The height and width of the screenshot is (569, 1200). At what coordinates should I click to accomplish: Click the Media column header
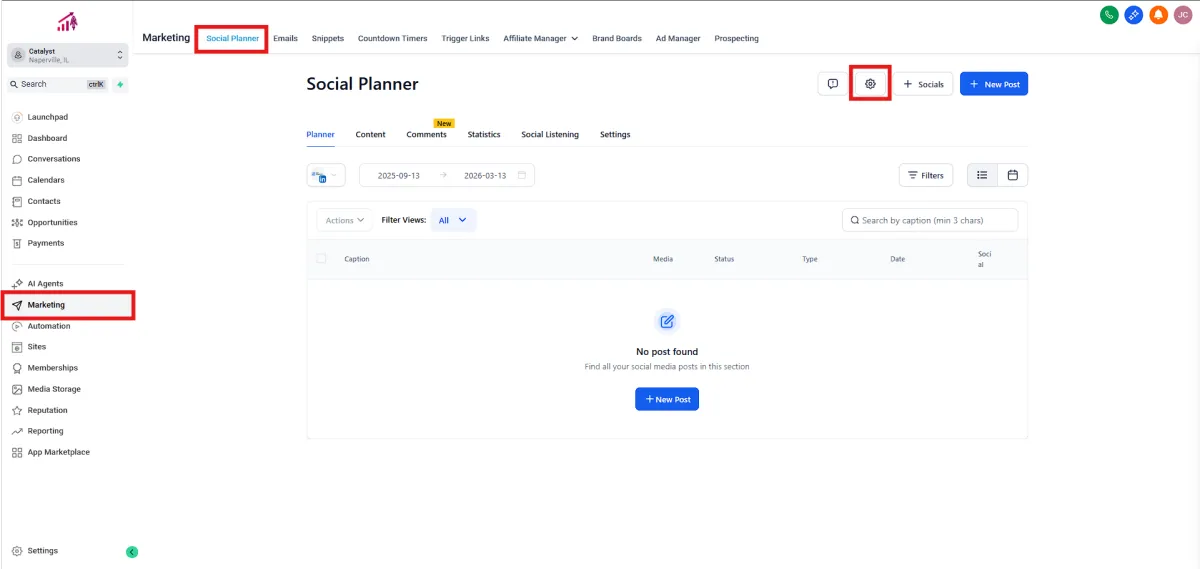tap(663, 259)
